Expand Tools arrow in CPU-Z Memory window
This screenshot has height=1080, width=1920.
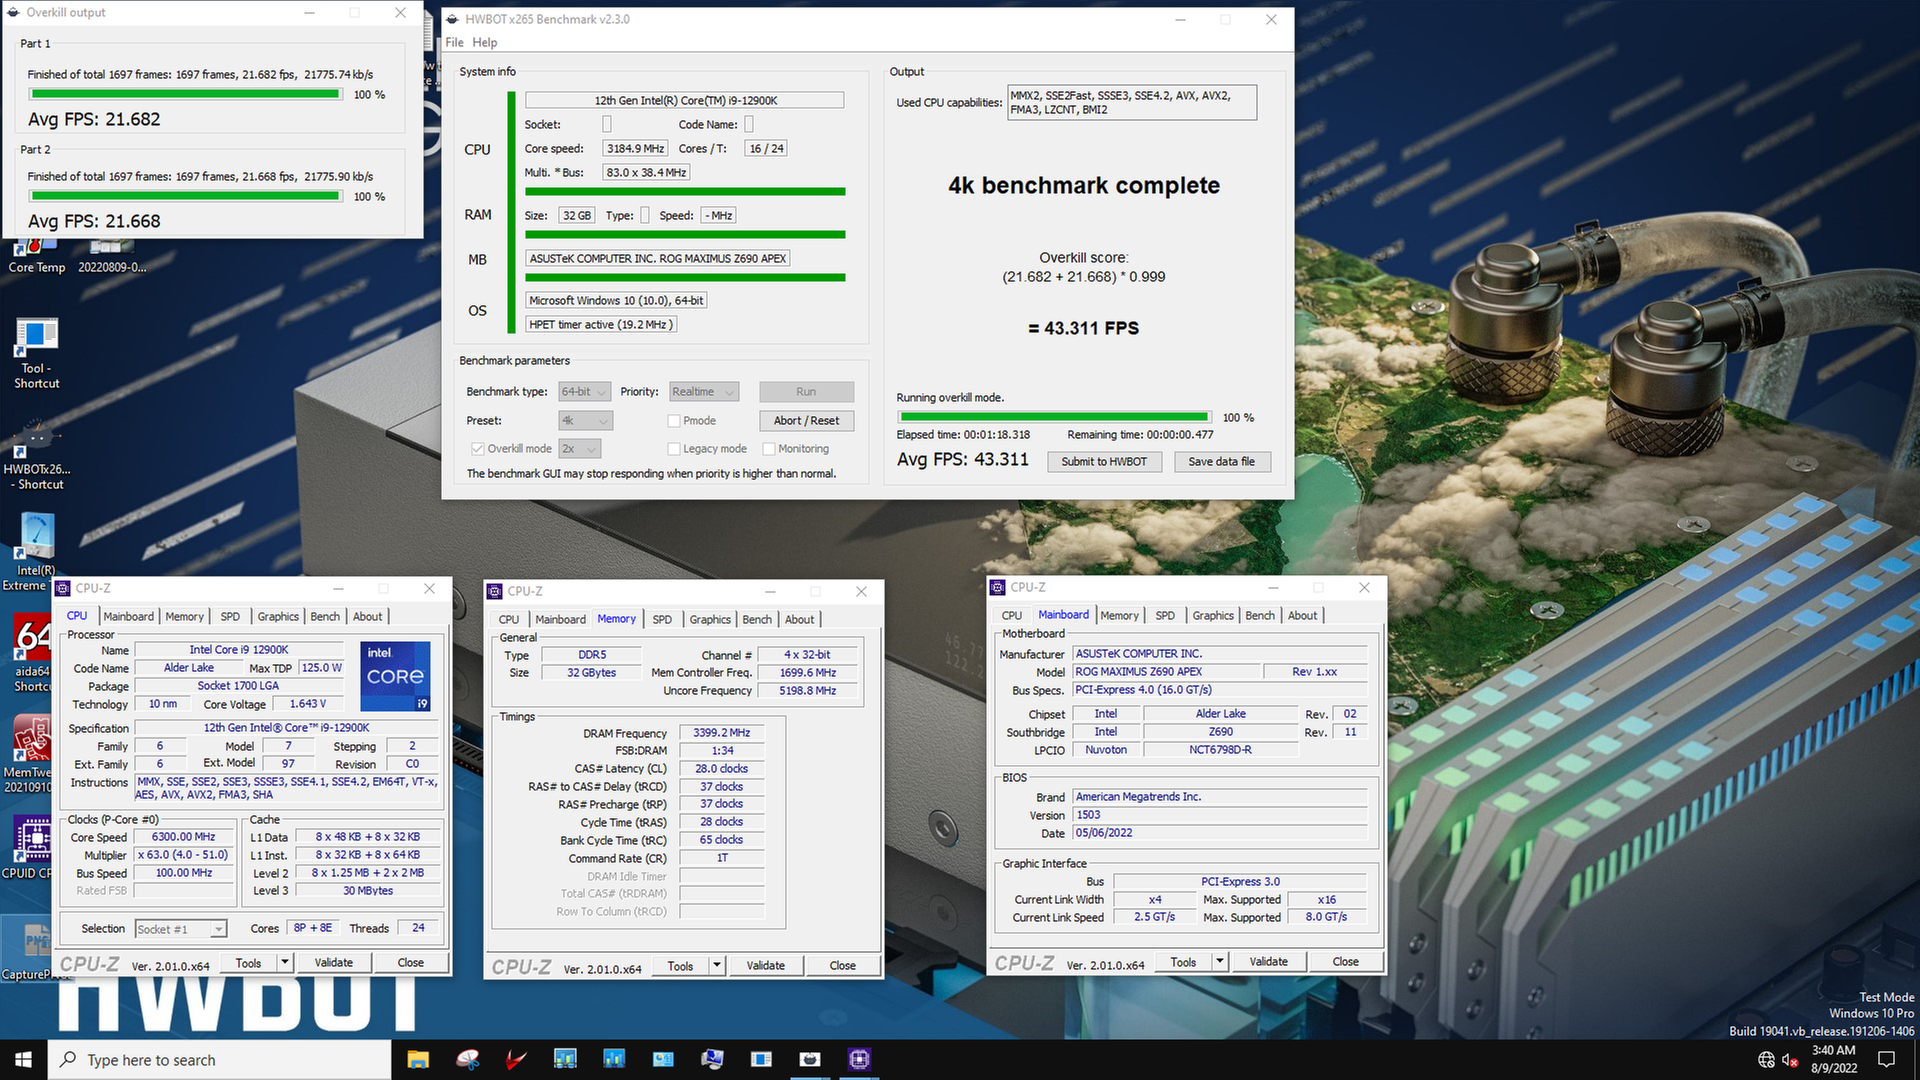click(717, 966)
